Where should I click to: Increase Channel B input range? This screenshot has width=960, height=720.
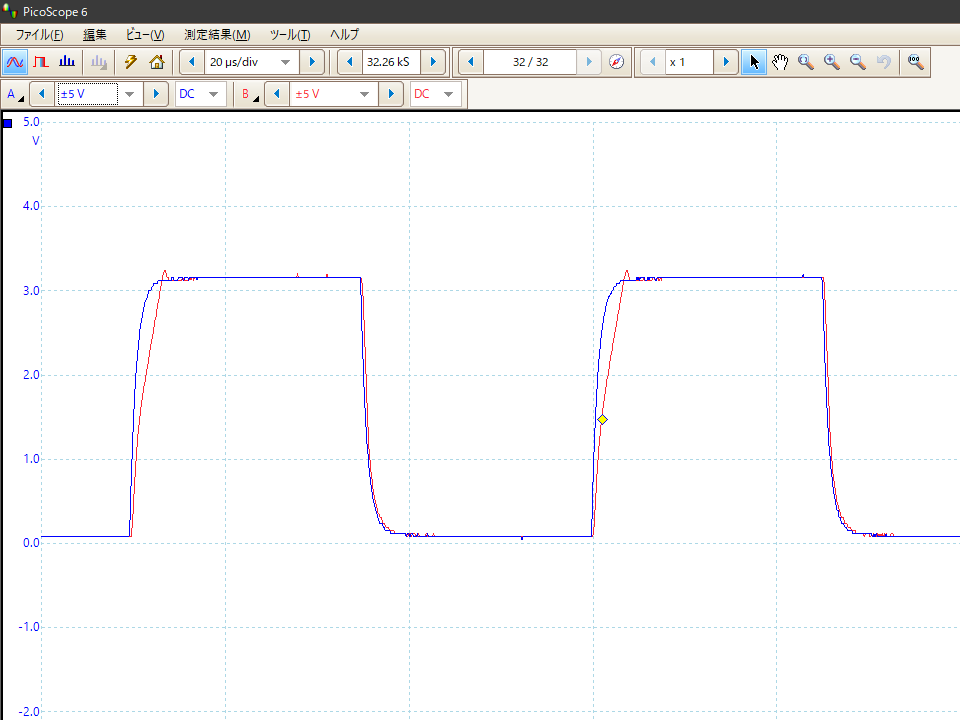[391, 94]
